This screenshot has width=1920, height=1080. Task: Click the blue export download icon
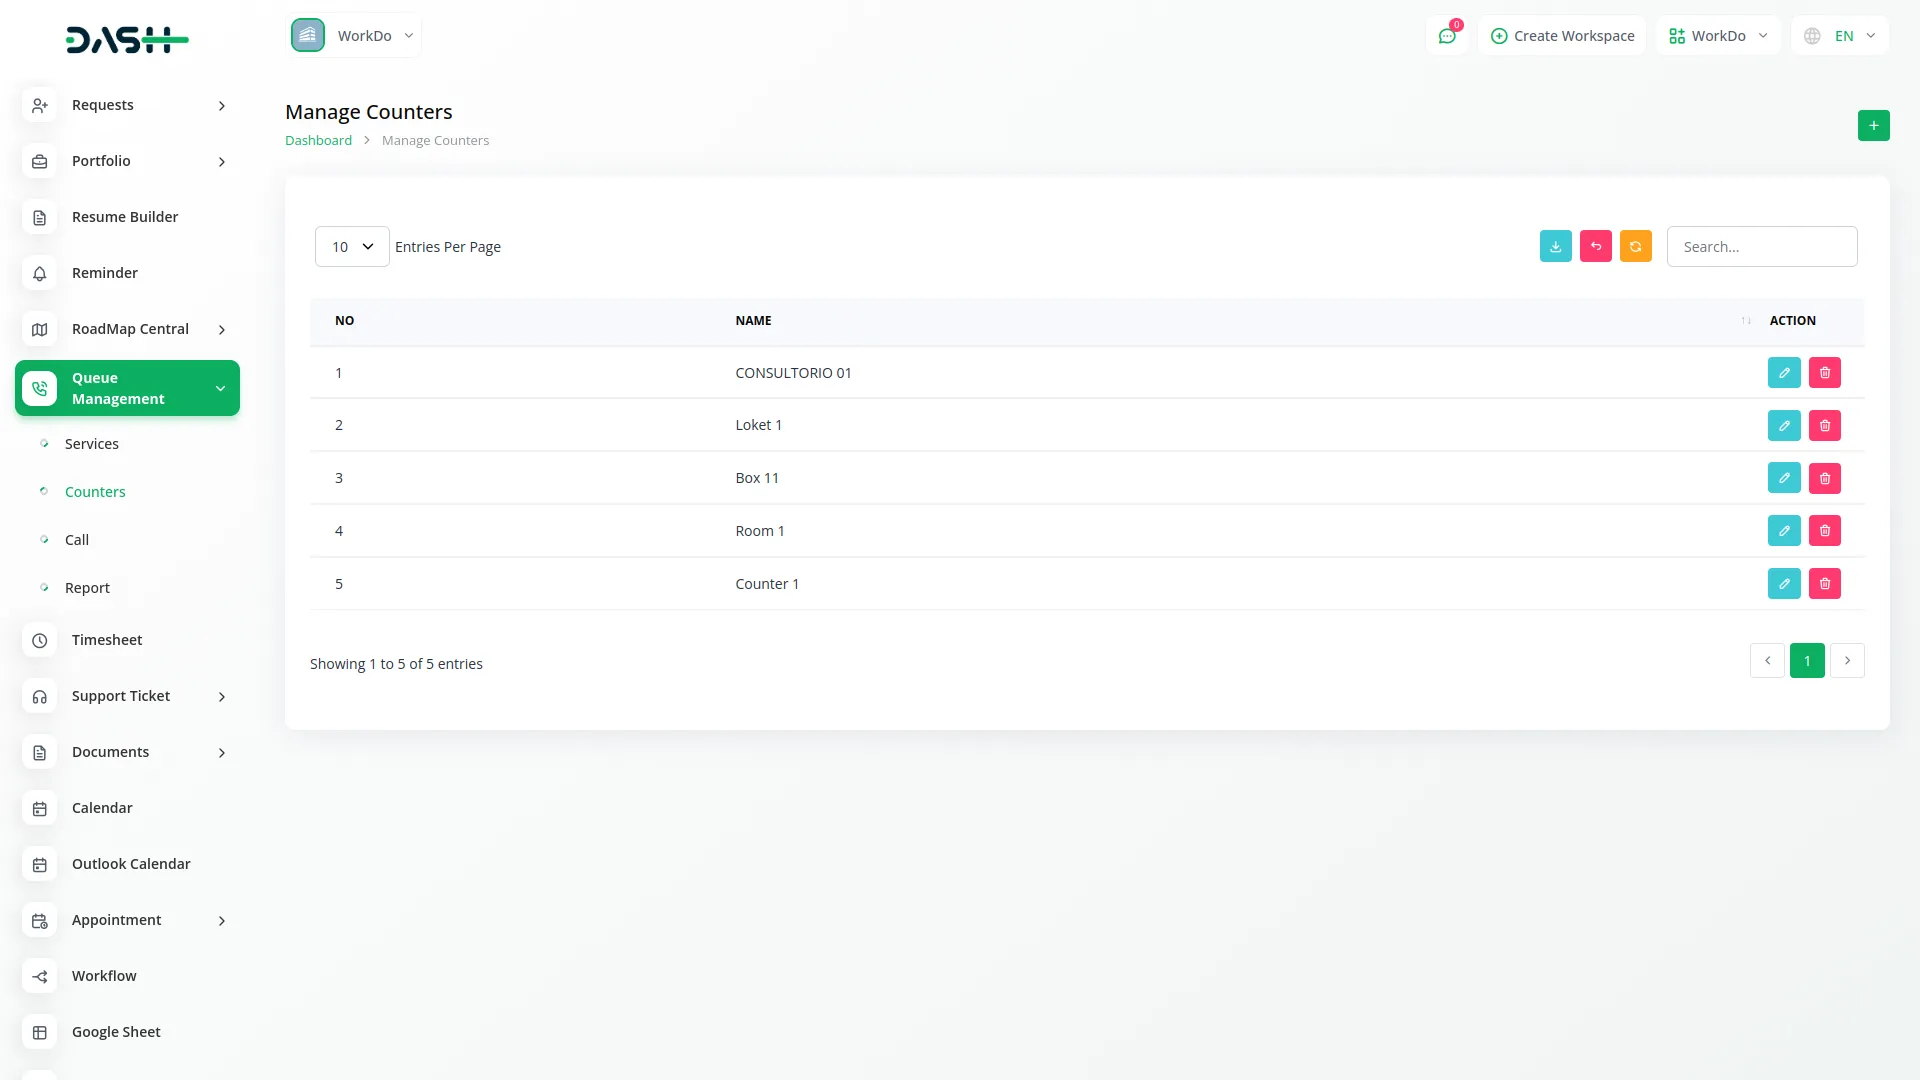[x=1555, y=246]
